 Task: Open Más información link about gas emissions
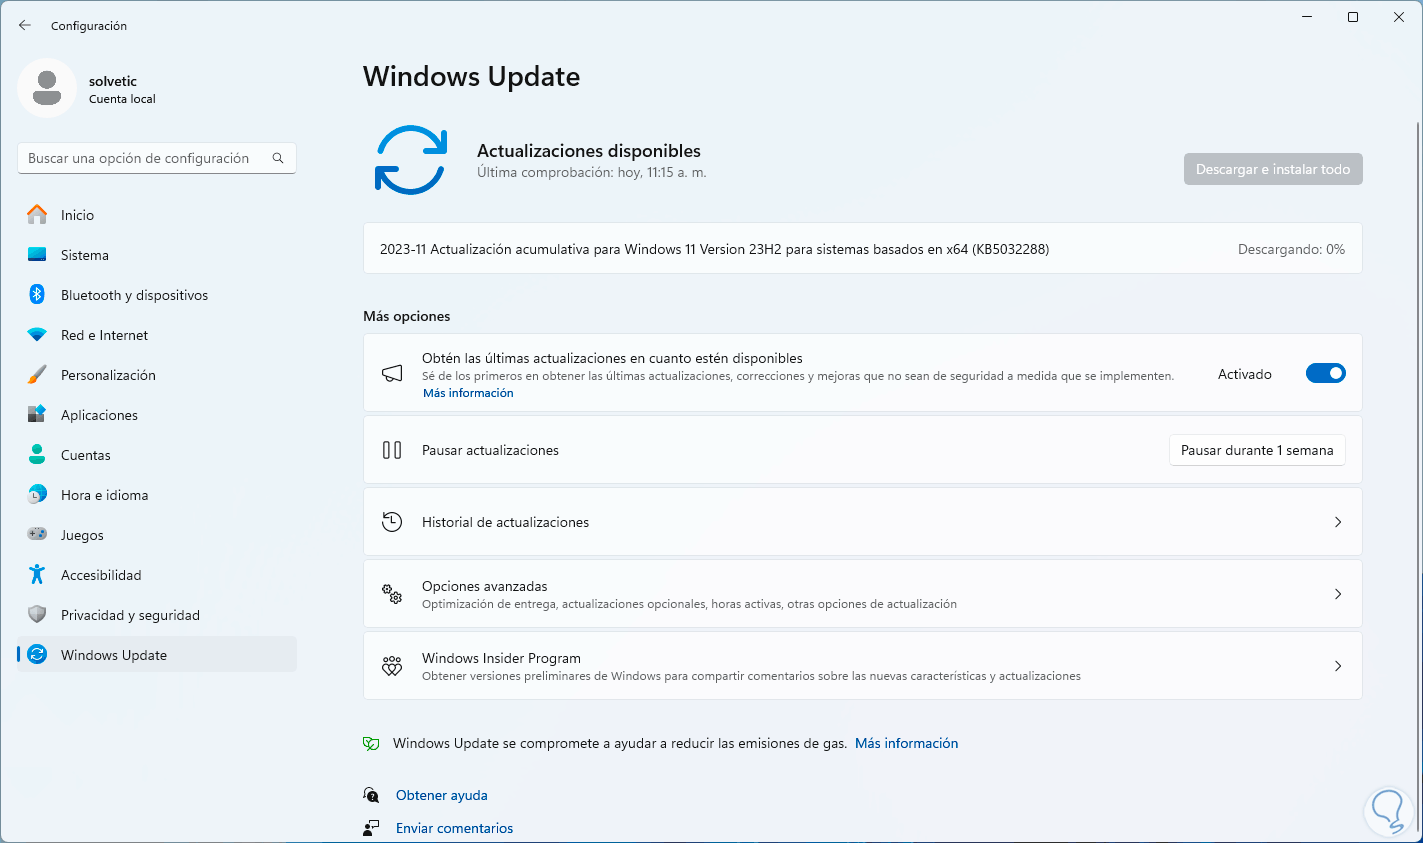tap(906, 743)
